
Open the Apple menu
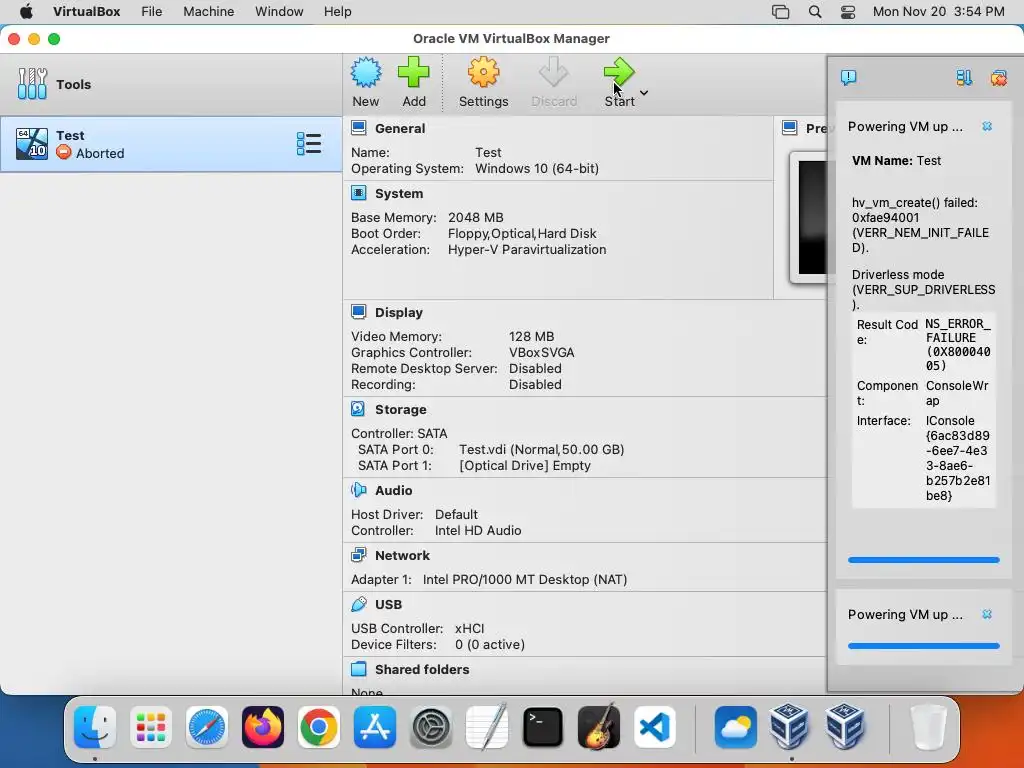26,12
